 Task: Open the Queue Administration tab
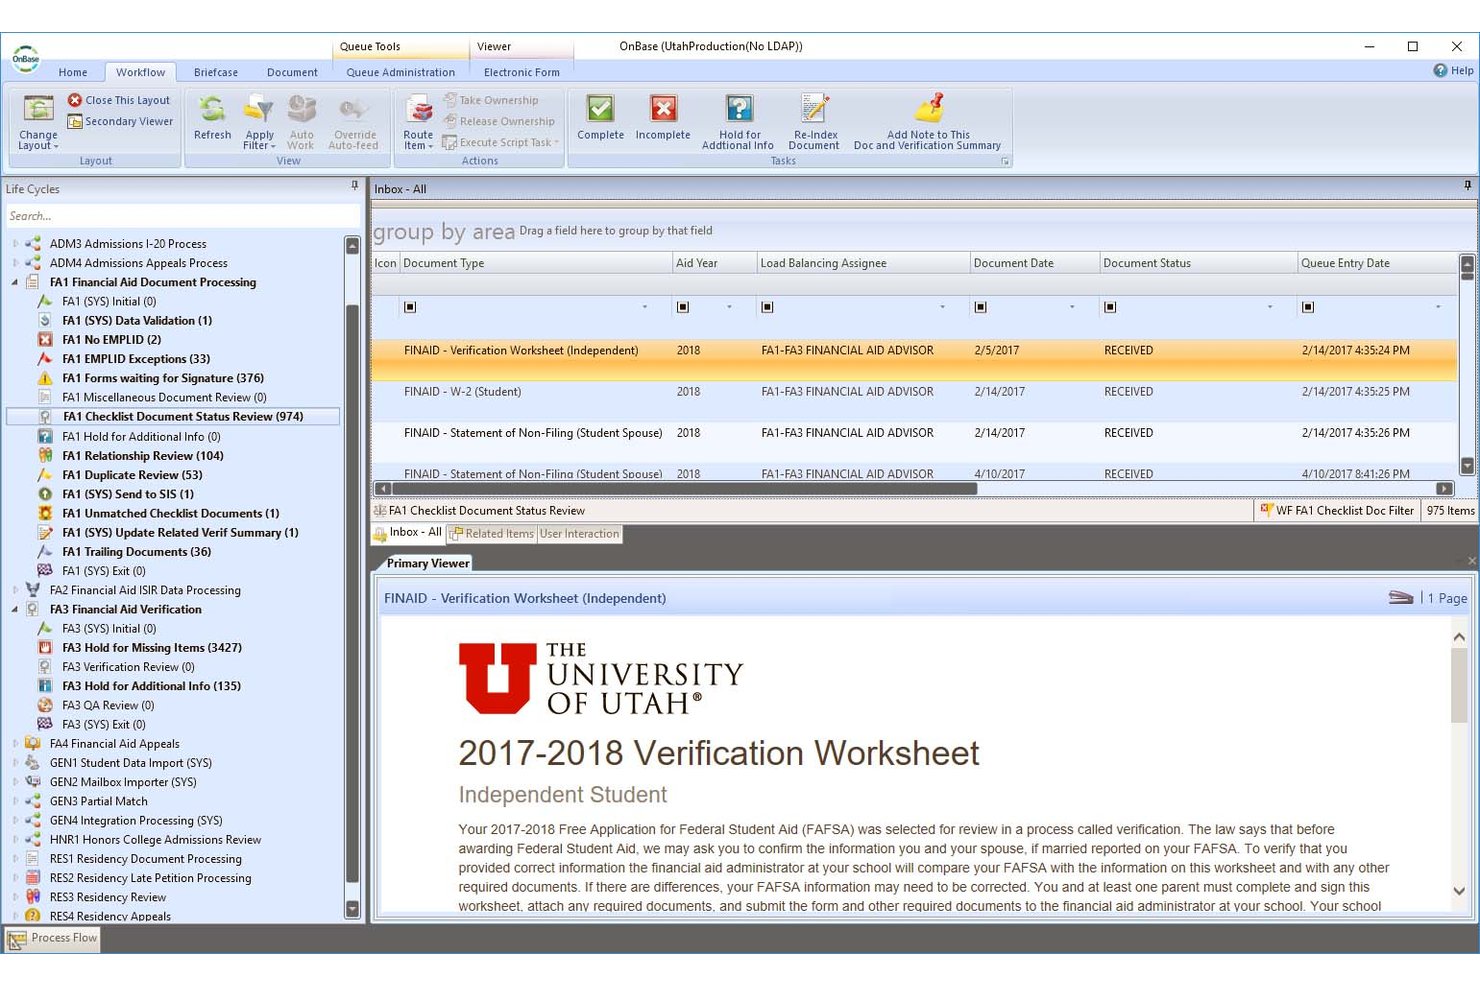pos(400,72)
